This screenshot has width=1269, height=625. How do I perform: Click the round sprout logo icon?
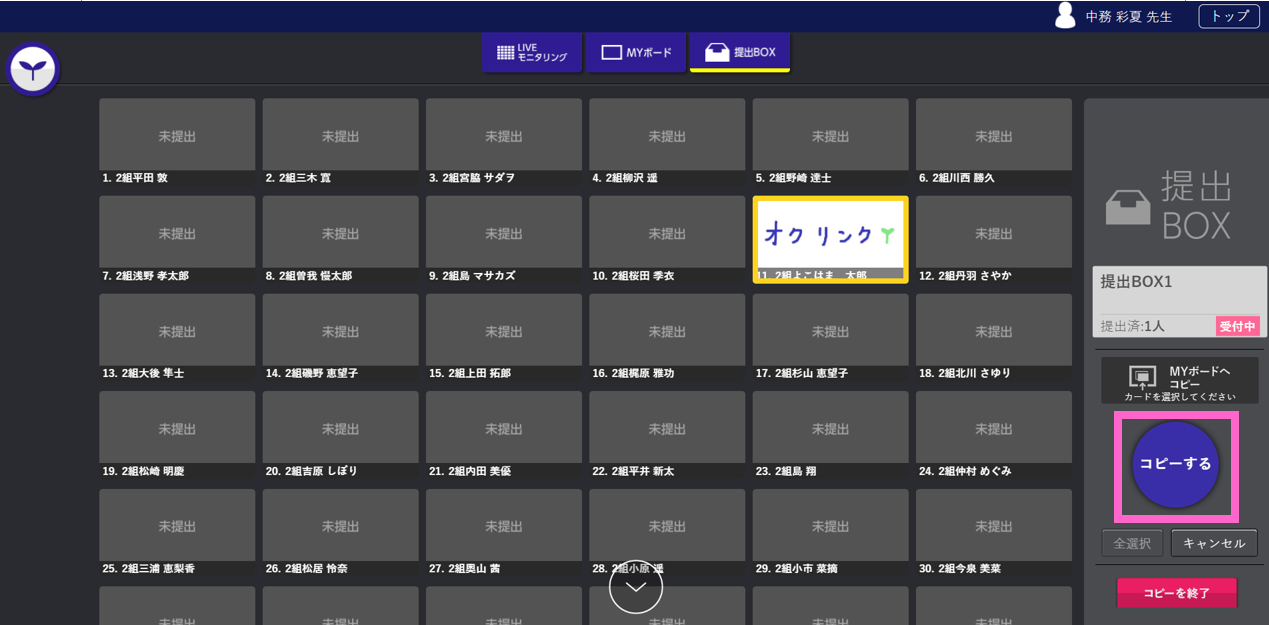point(33,69)
